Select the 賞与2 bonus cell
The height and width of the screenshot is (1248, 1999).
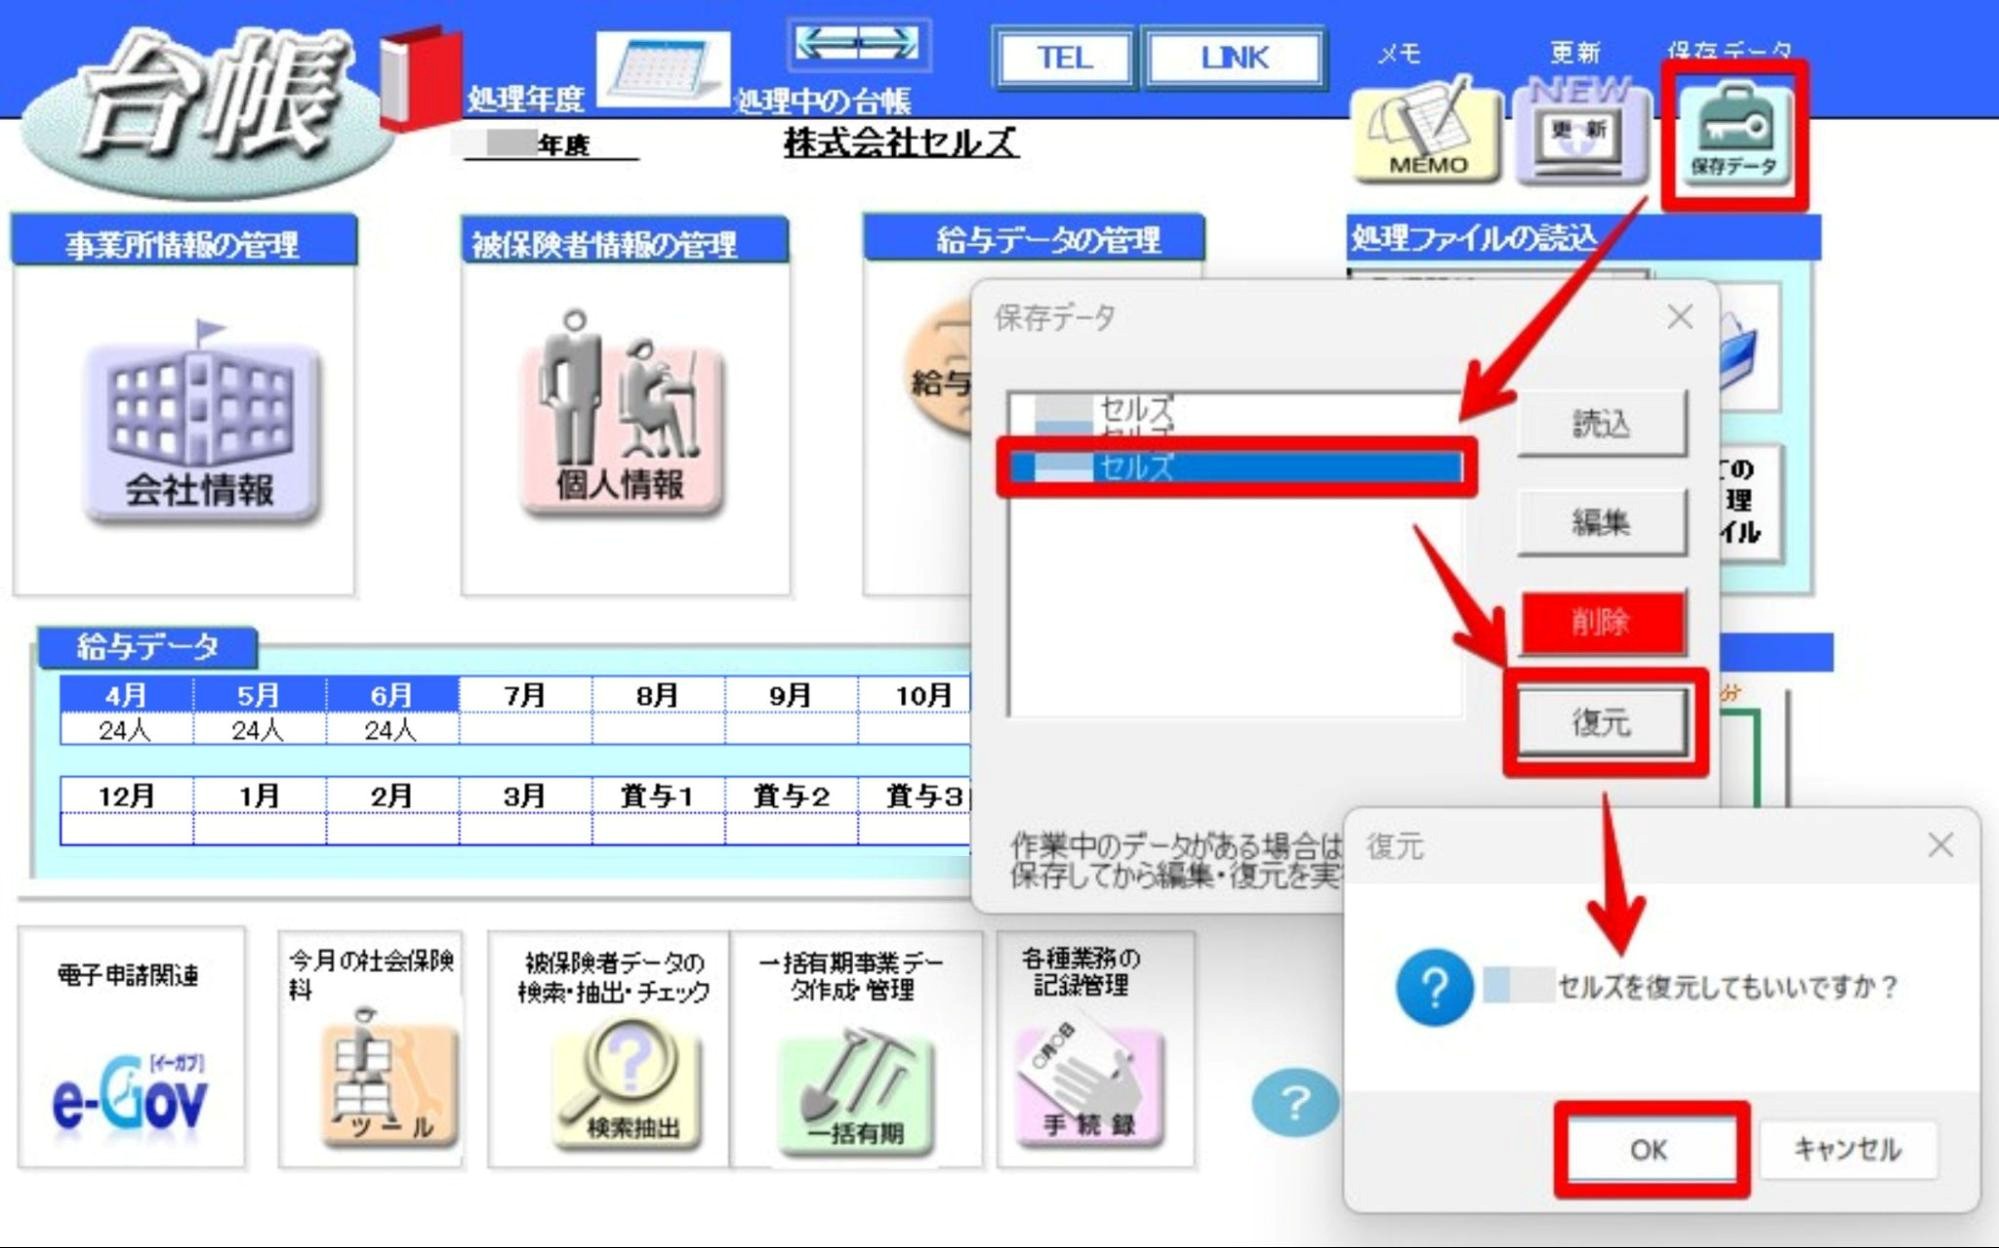[791, 796]
